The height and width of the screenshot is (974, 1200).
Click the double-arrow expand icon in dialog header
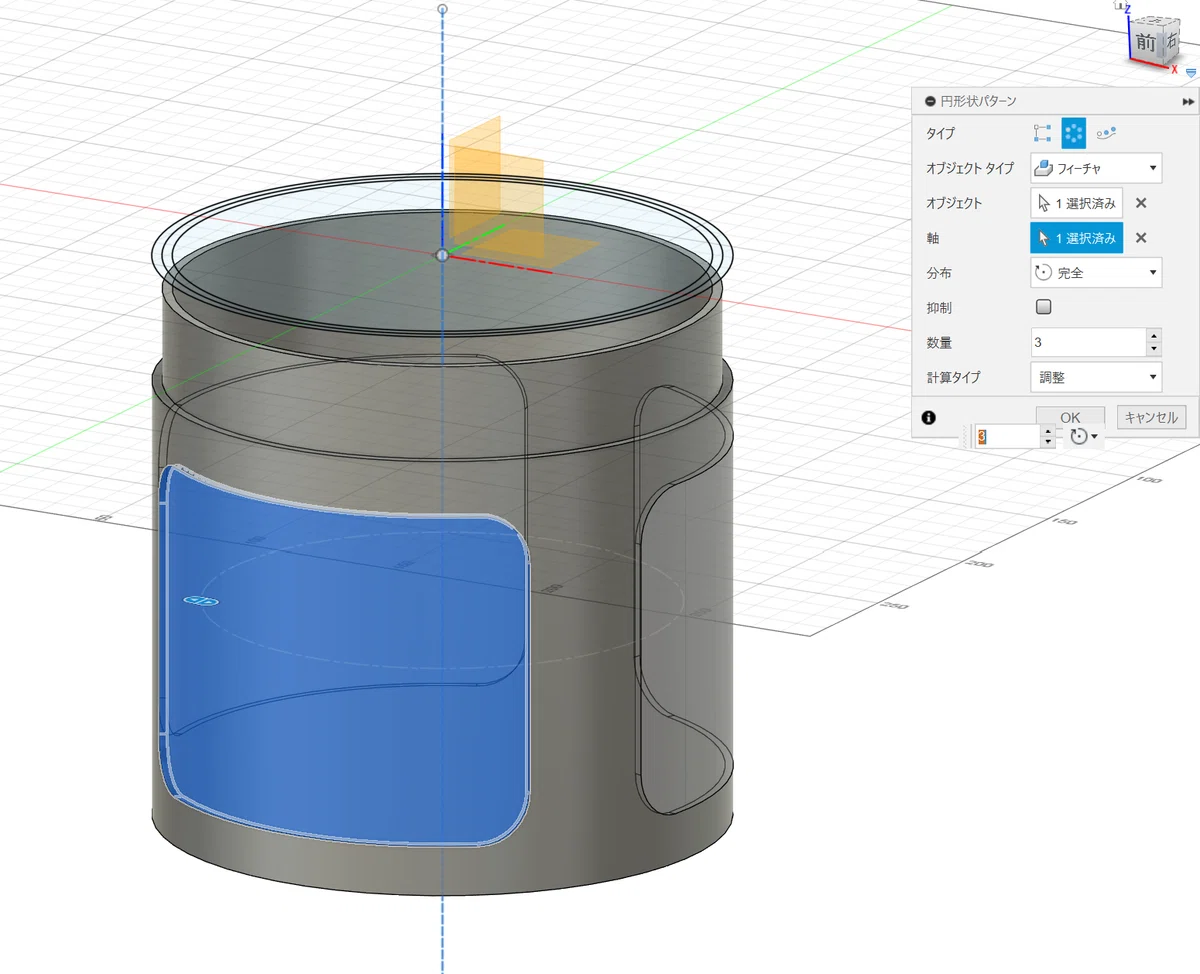1188,102
